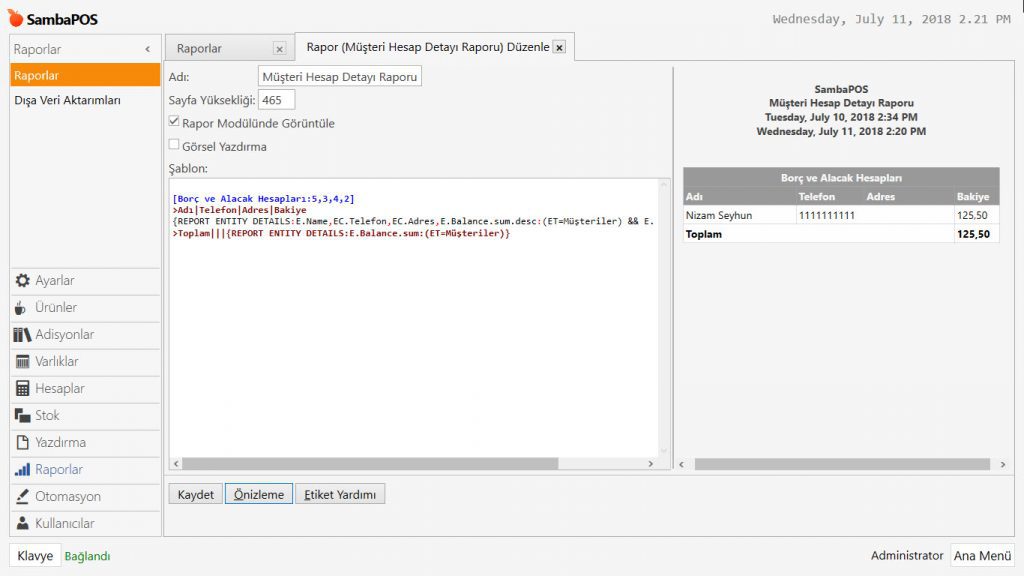This screenshot has height=576, width=1024.
Task: Collapse the Raporlar sidebar panel arrow
Action: coord(148,49)
